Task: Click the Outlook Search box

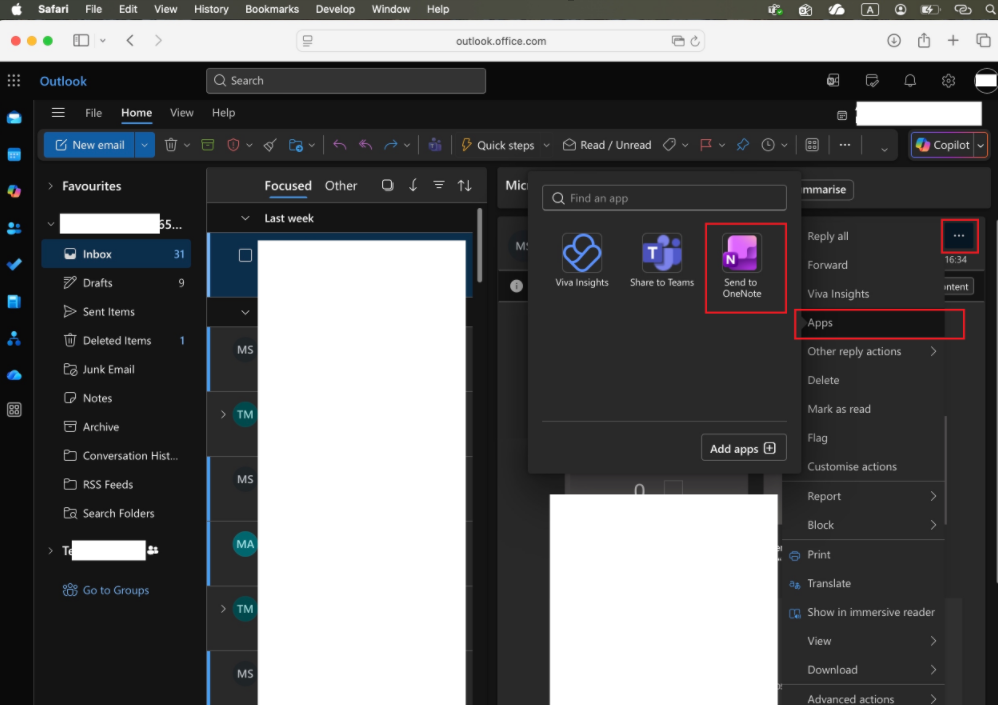Action: point(346,81)
